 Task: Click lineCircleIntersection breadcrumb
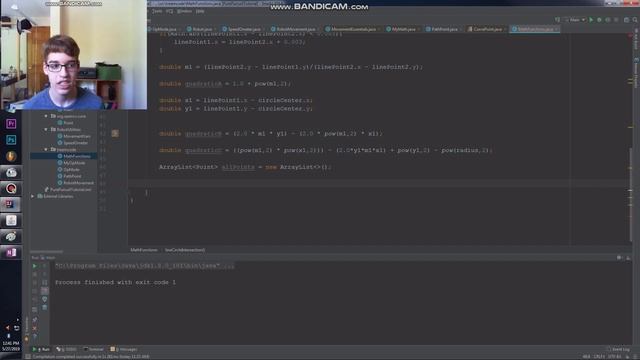[185, 250]
